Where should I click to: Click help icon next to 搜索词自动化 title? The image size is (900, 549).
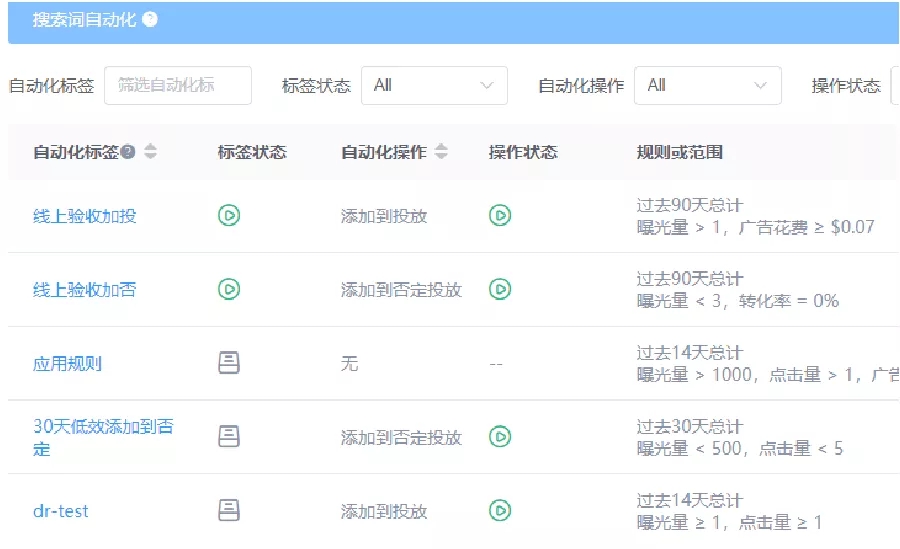[x=149, y=20]
